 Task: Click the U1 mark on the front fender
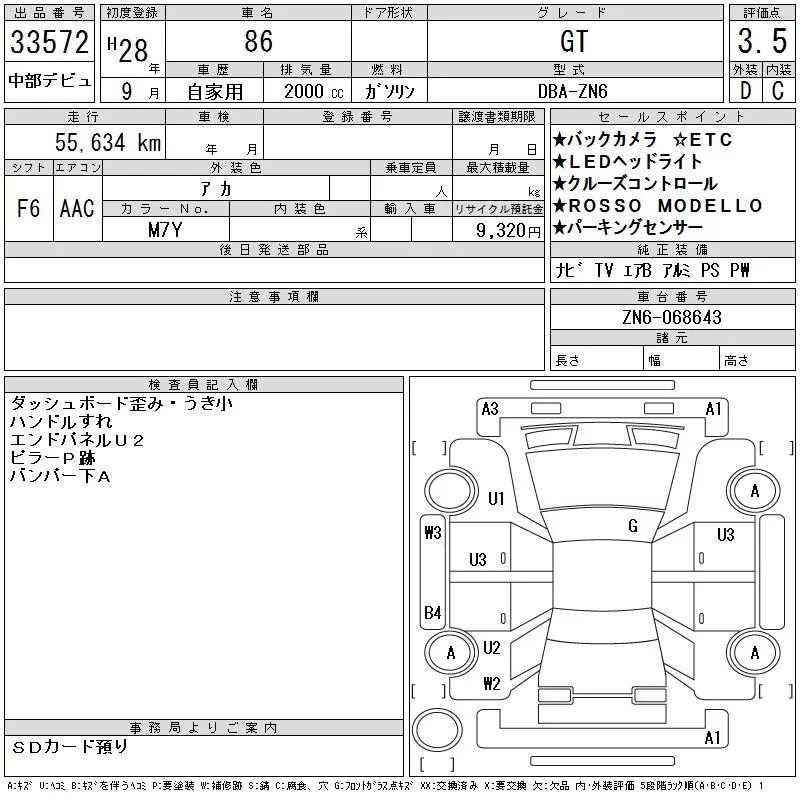496,498
